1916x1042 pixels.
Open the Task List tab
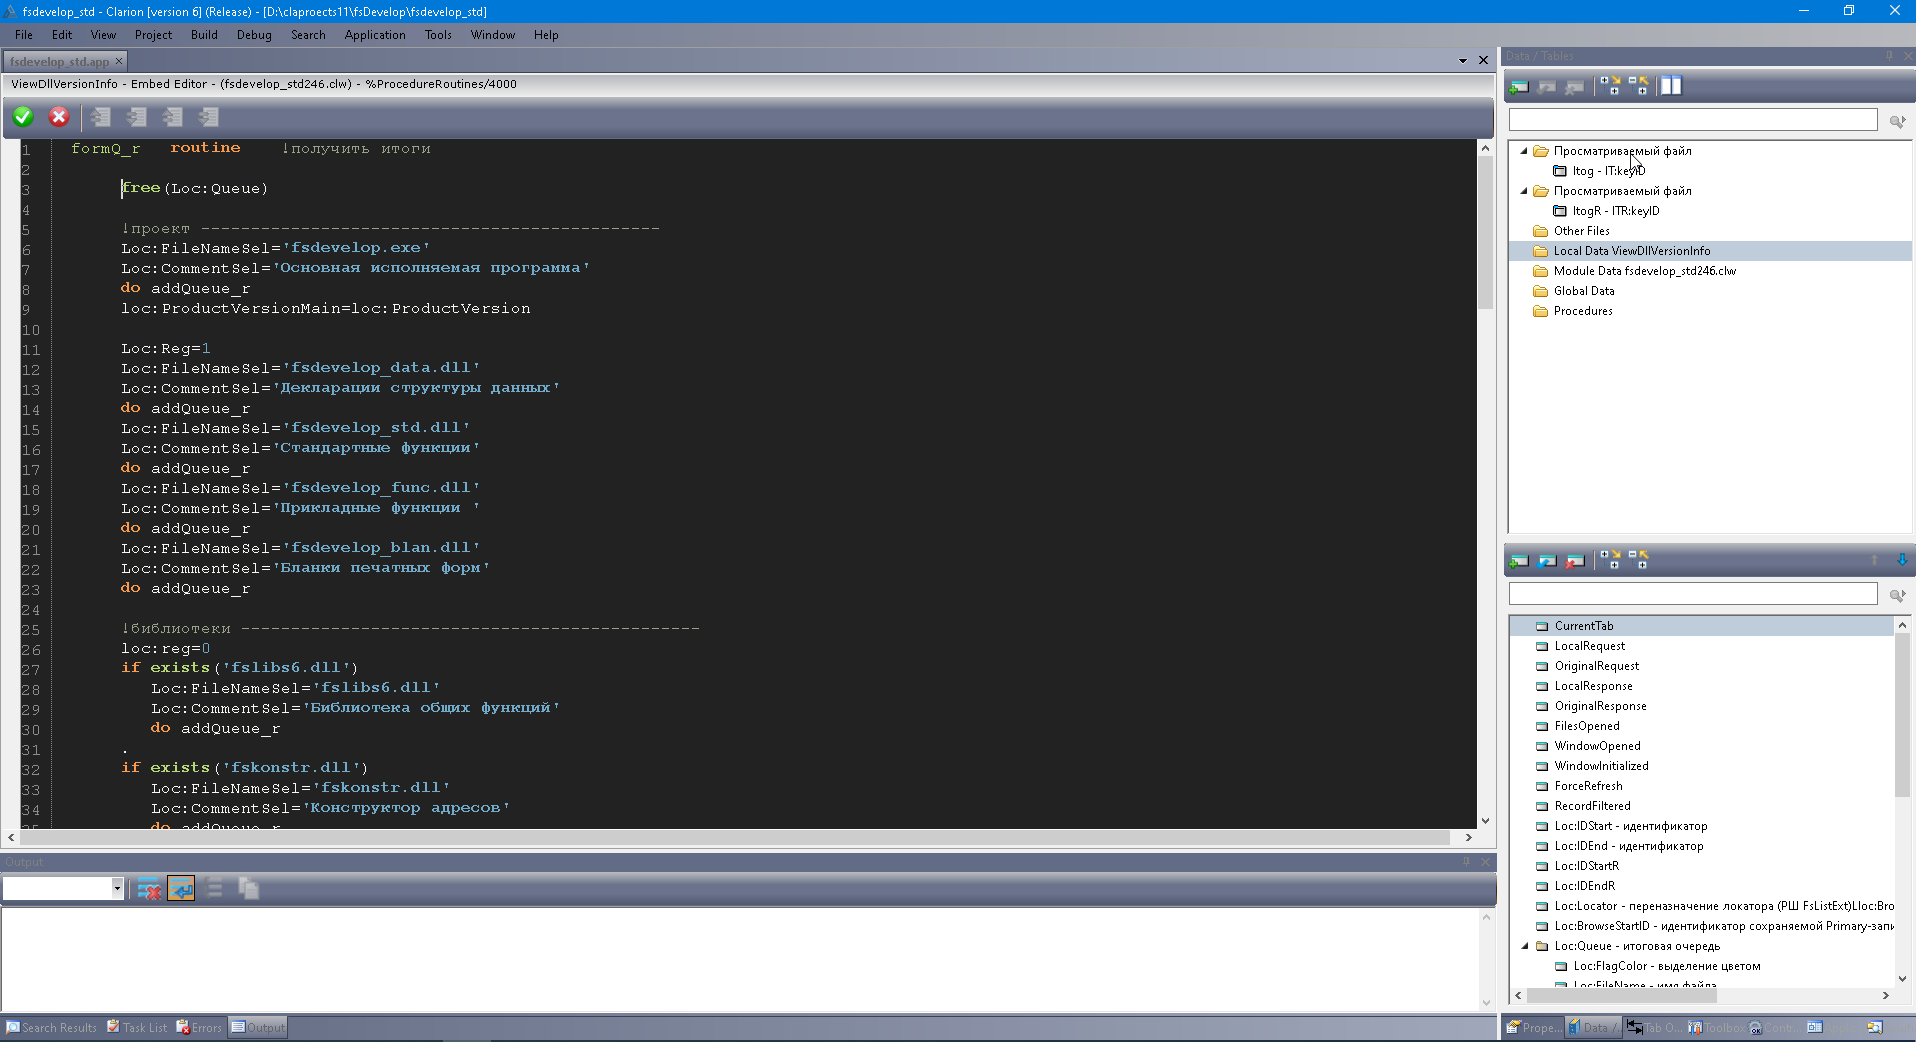tap(138, 1027)
